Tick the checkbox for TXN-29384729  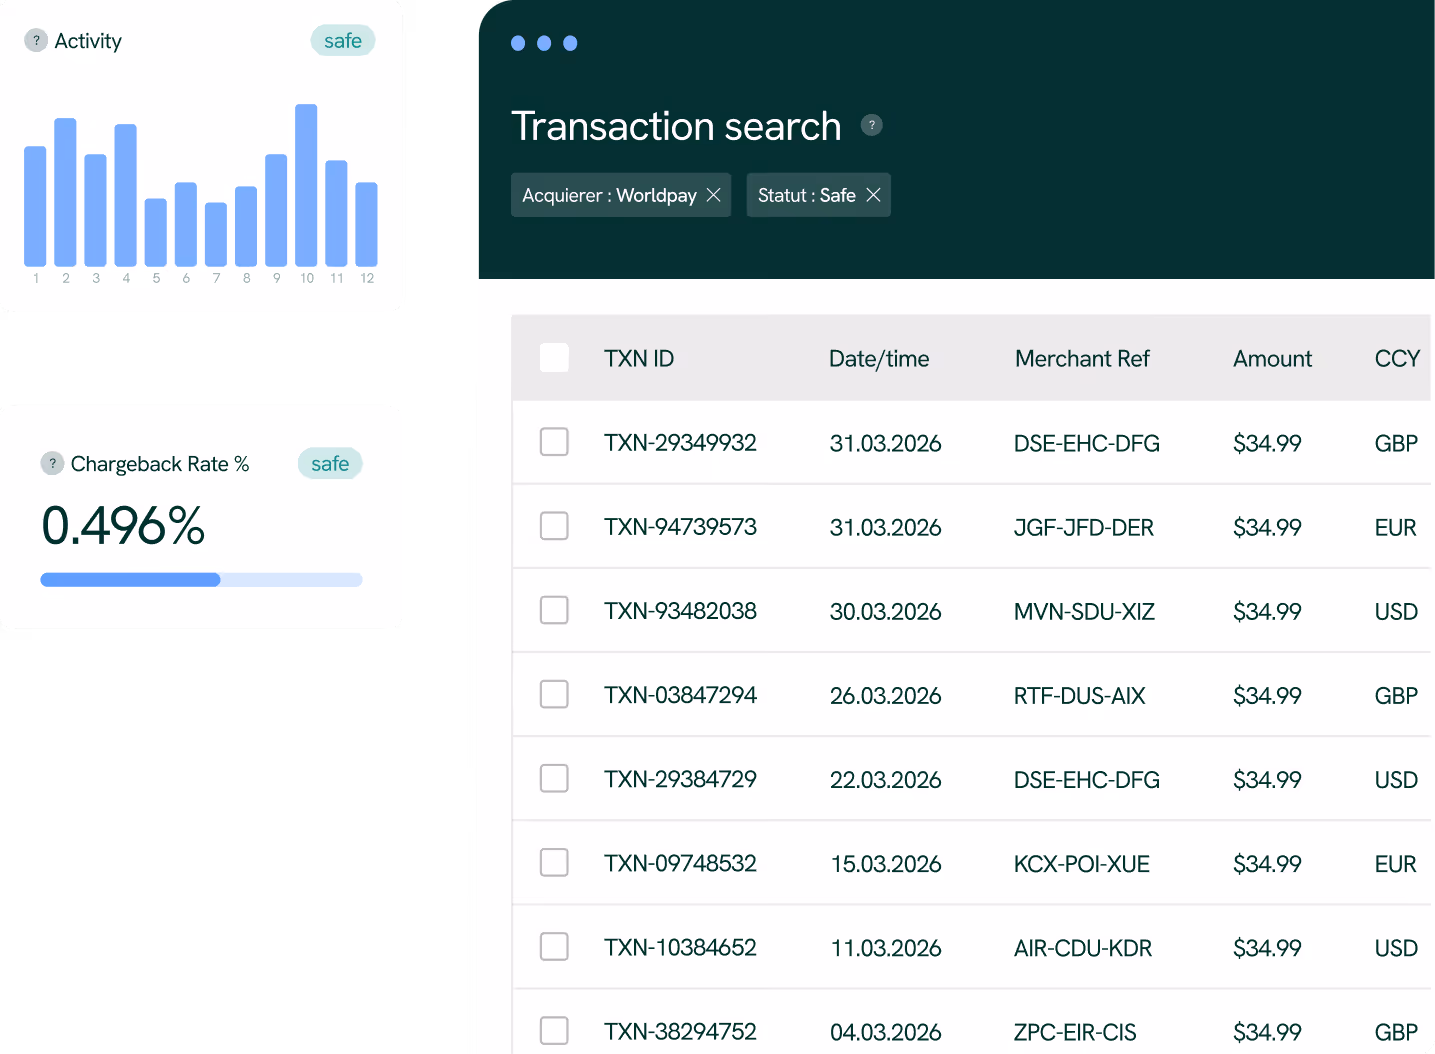point(554,778)
